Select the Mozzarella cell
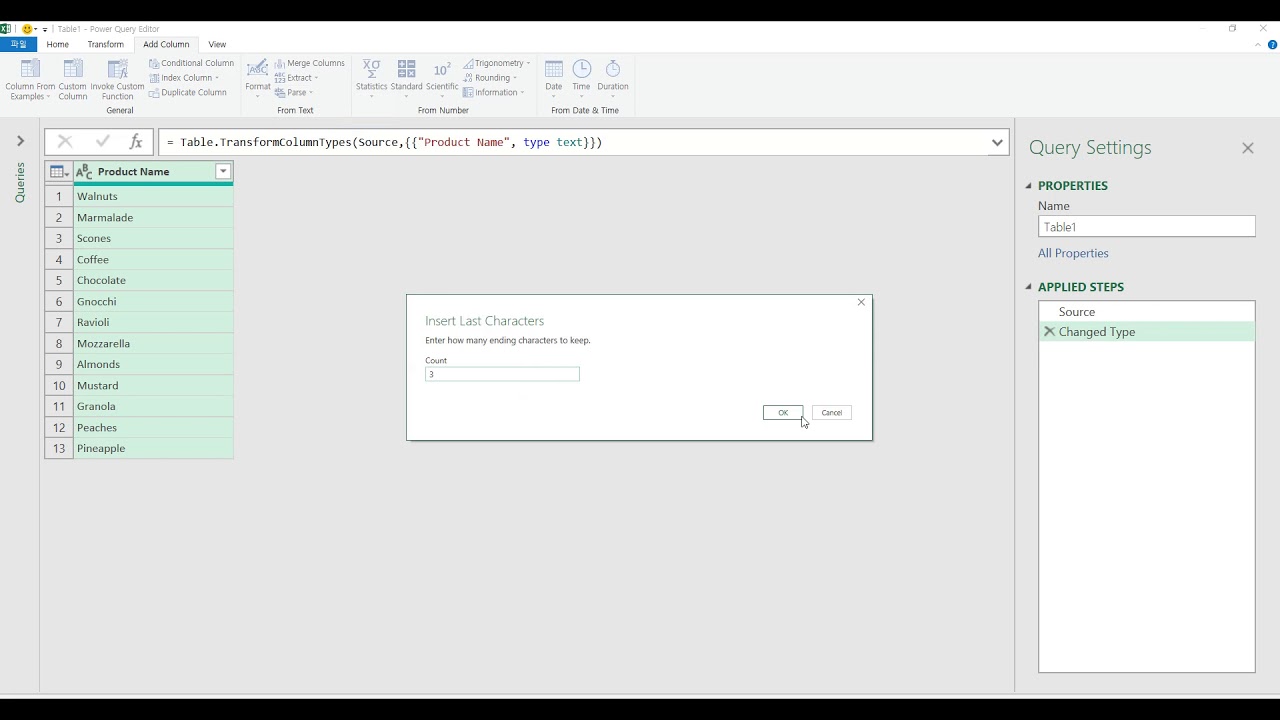Viewport: 1280px width, 720px height. click(153, 343)
